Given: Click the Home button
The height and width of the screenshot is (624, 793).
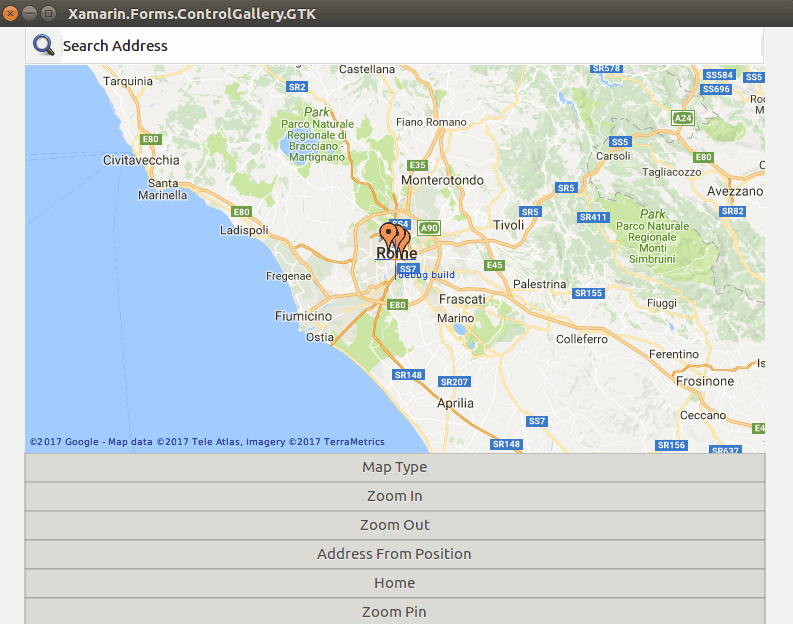Looking at the screenshot, I should click(394, 583).
